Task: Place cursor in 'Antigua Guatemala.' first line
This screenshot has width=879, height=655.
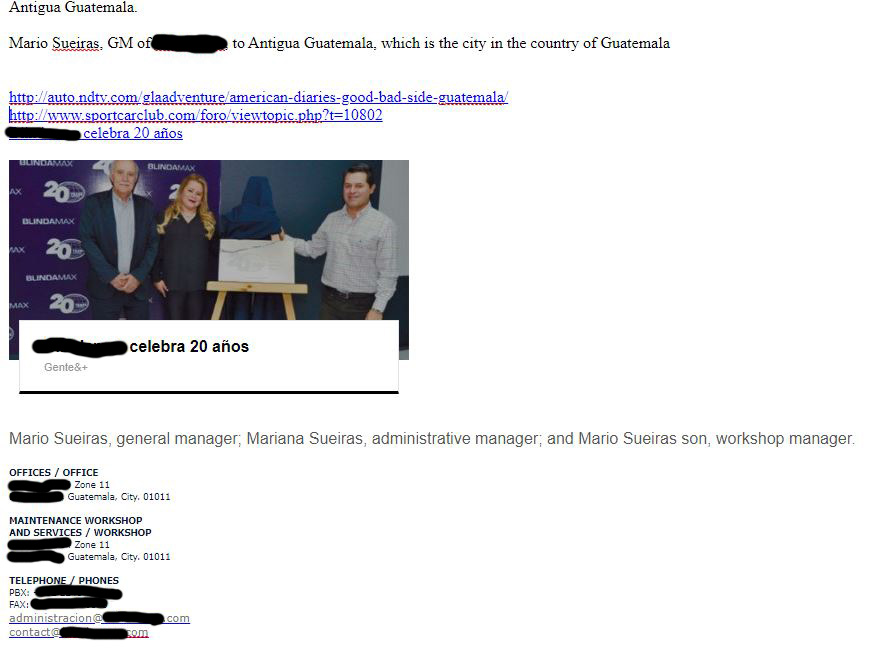Action: pos(73,7)
